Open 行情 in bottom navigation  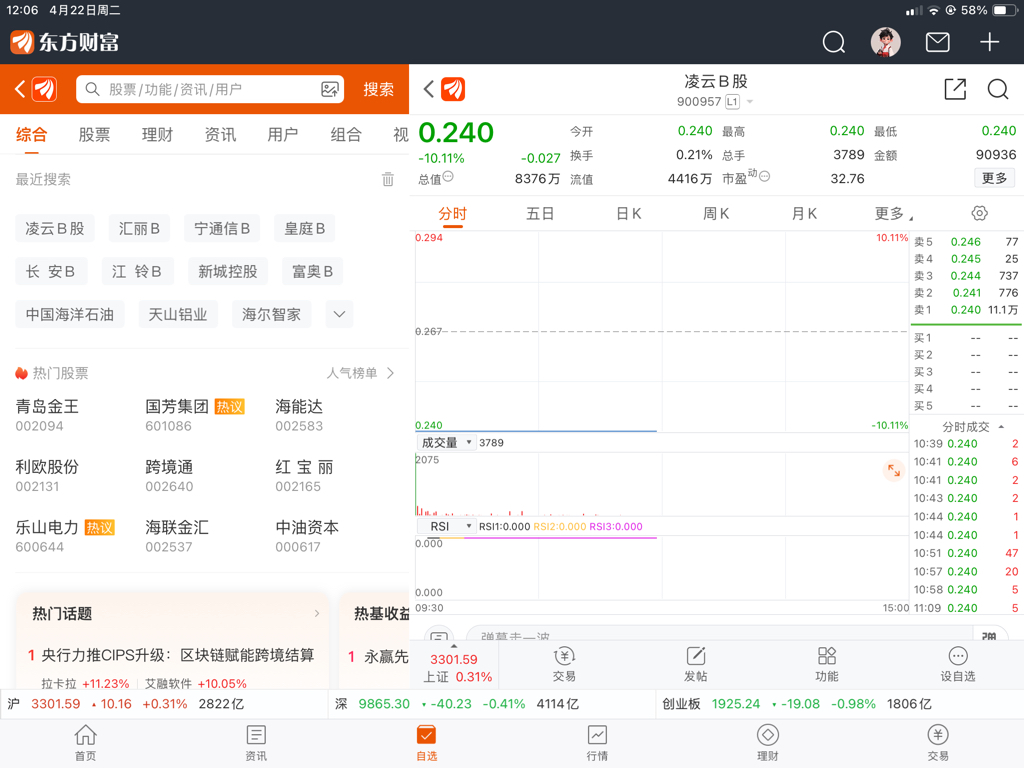coord(597,743)
